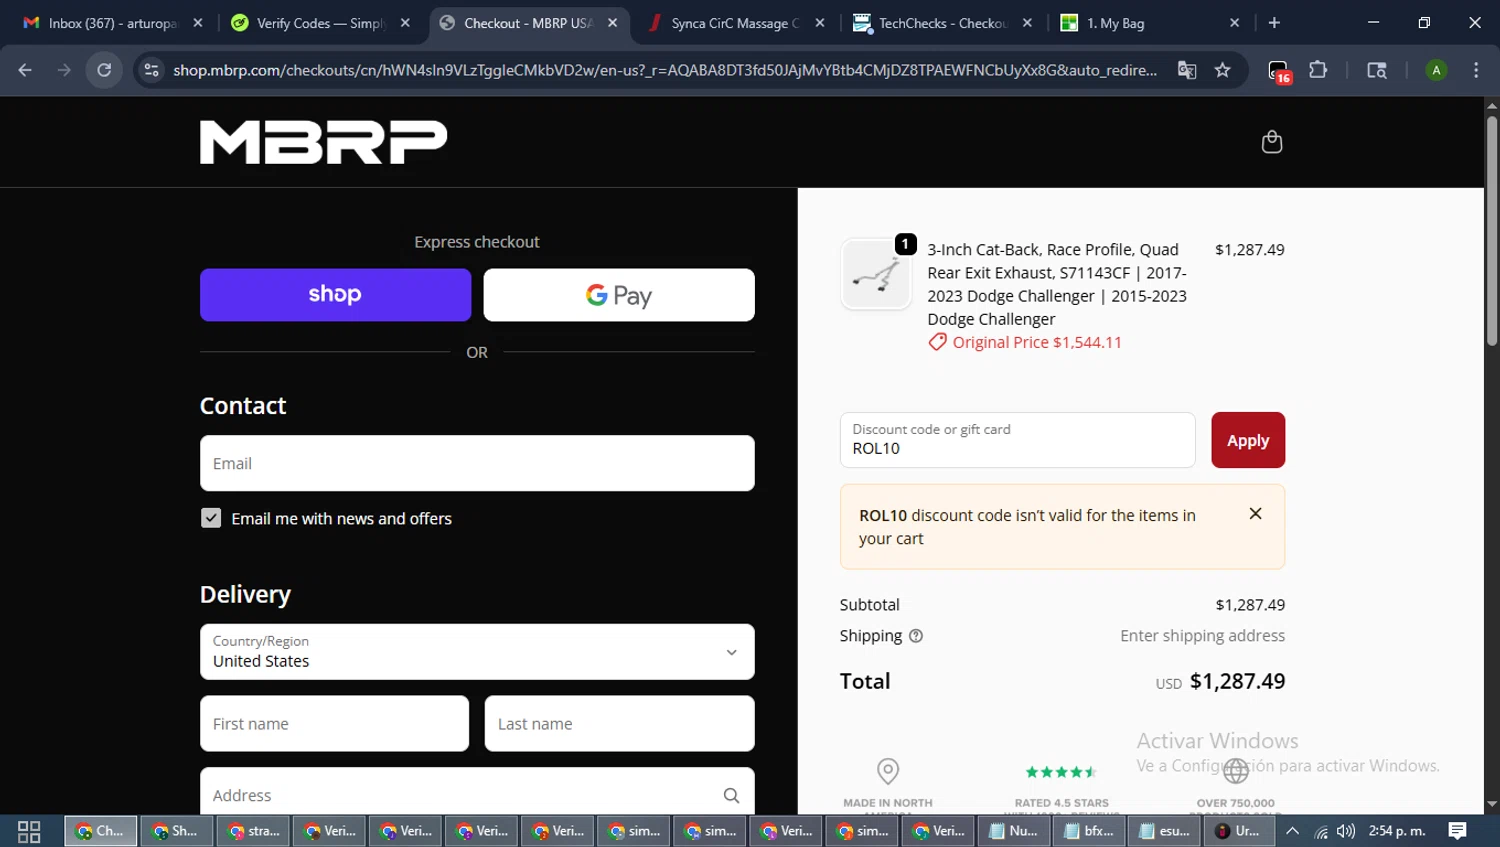This screenshot has height=847, width=1500.
Task: Switch to the Verify Codes tab
Action: click(320, 23)
